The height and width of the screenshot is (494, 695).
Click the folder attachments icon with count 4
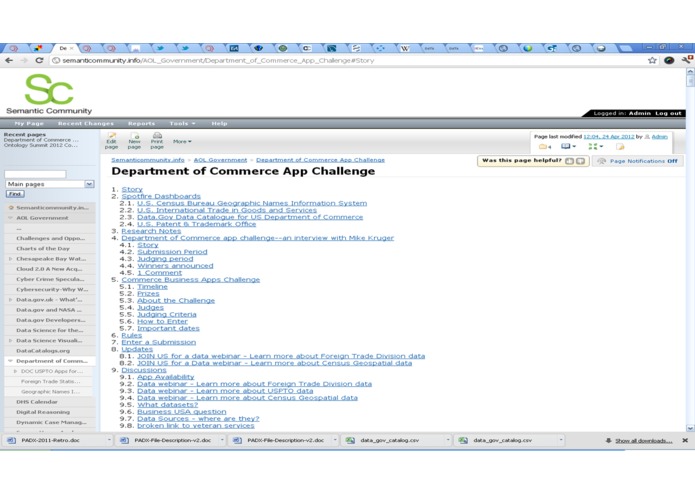click(545, 147)
